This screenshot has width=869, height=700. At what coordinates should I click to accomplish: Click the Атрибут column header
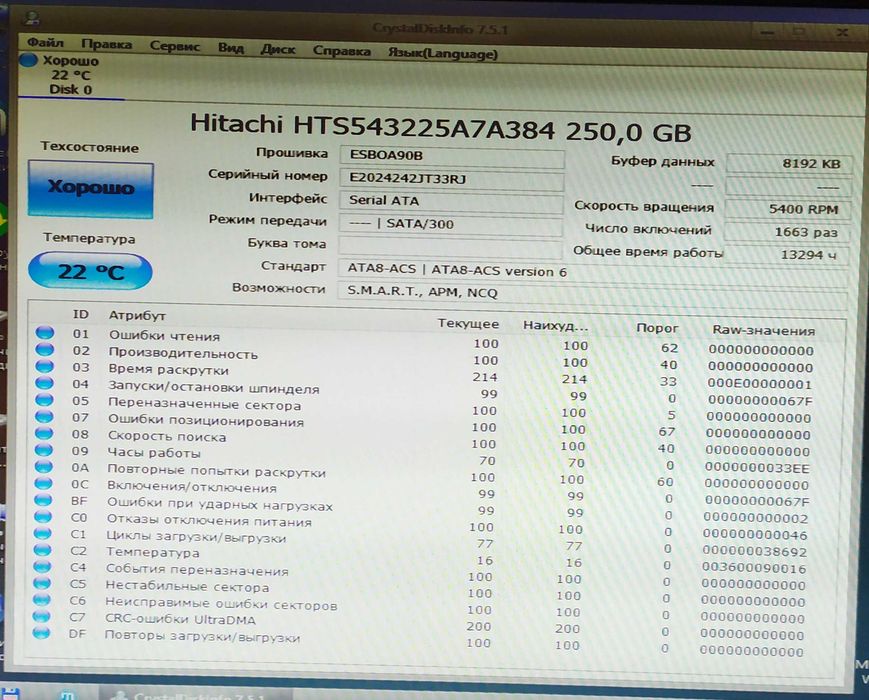coord(137,315)
